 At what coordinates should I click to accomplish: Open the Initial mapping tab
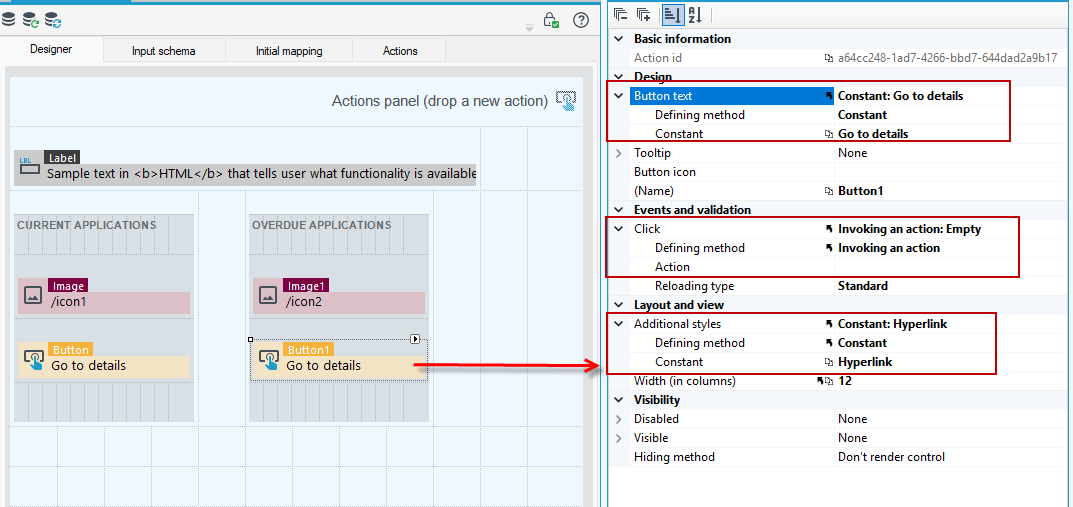point(289,51)
